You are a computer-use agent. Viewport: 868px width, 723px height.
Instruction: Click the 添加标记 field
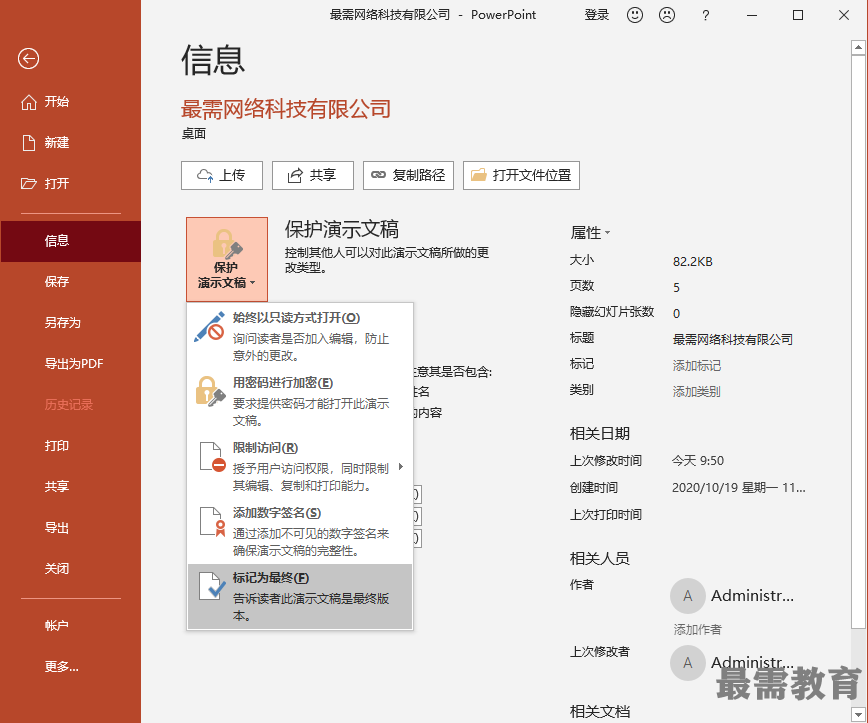(696, 365)
